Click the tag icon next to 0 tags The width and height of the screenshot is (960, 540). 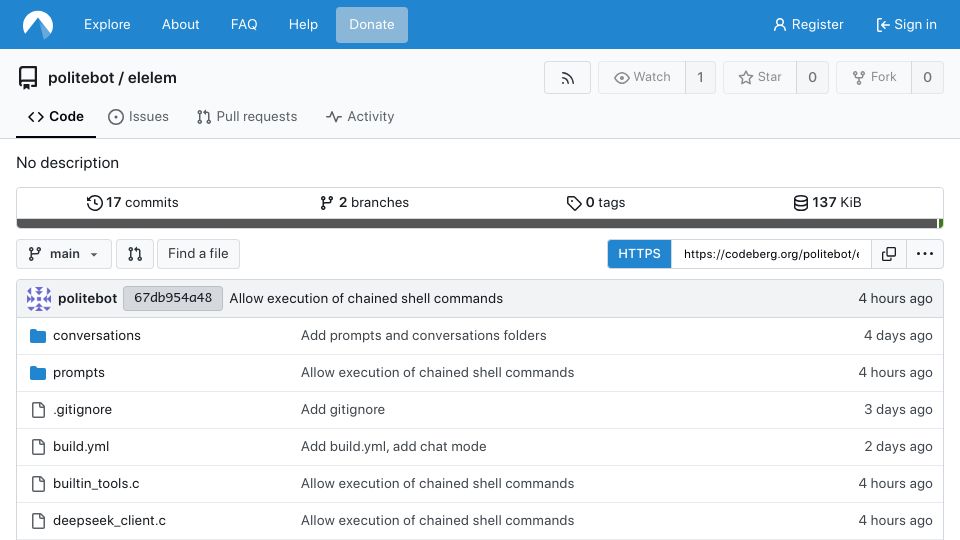click(x=574, y=203)
